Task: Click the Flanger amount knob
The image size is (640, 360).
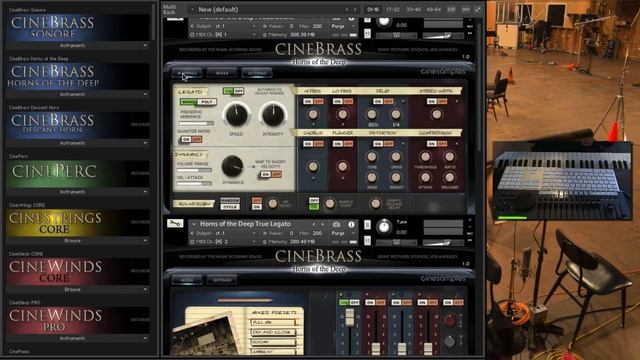Action: 342,166
